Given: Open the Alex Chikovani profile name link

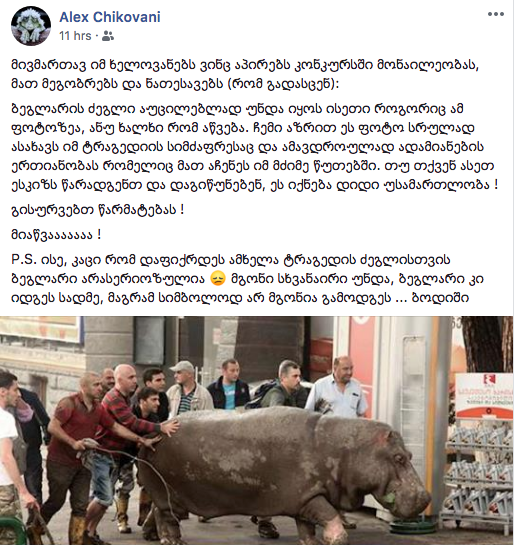Looking at the screenshot, I should point(110,17).
